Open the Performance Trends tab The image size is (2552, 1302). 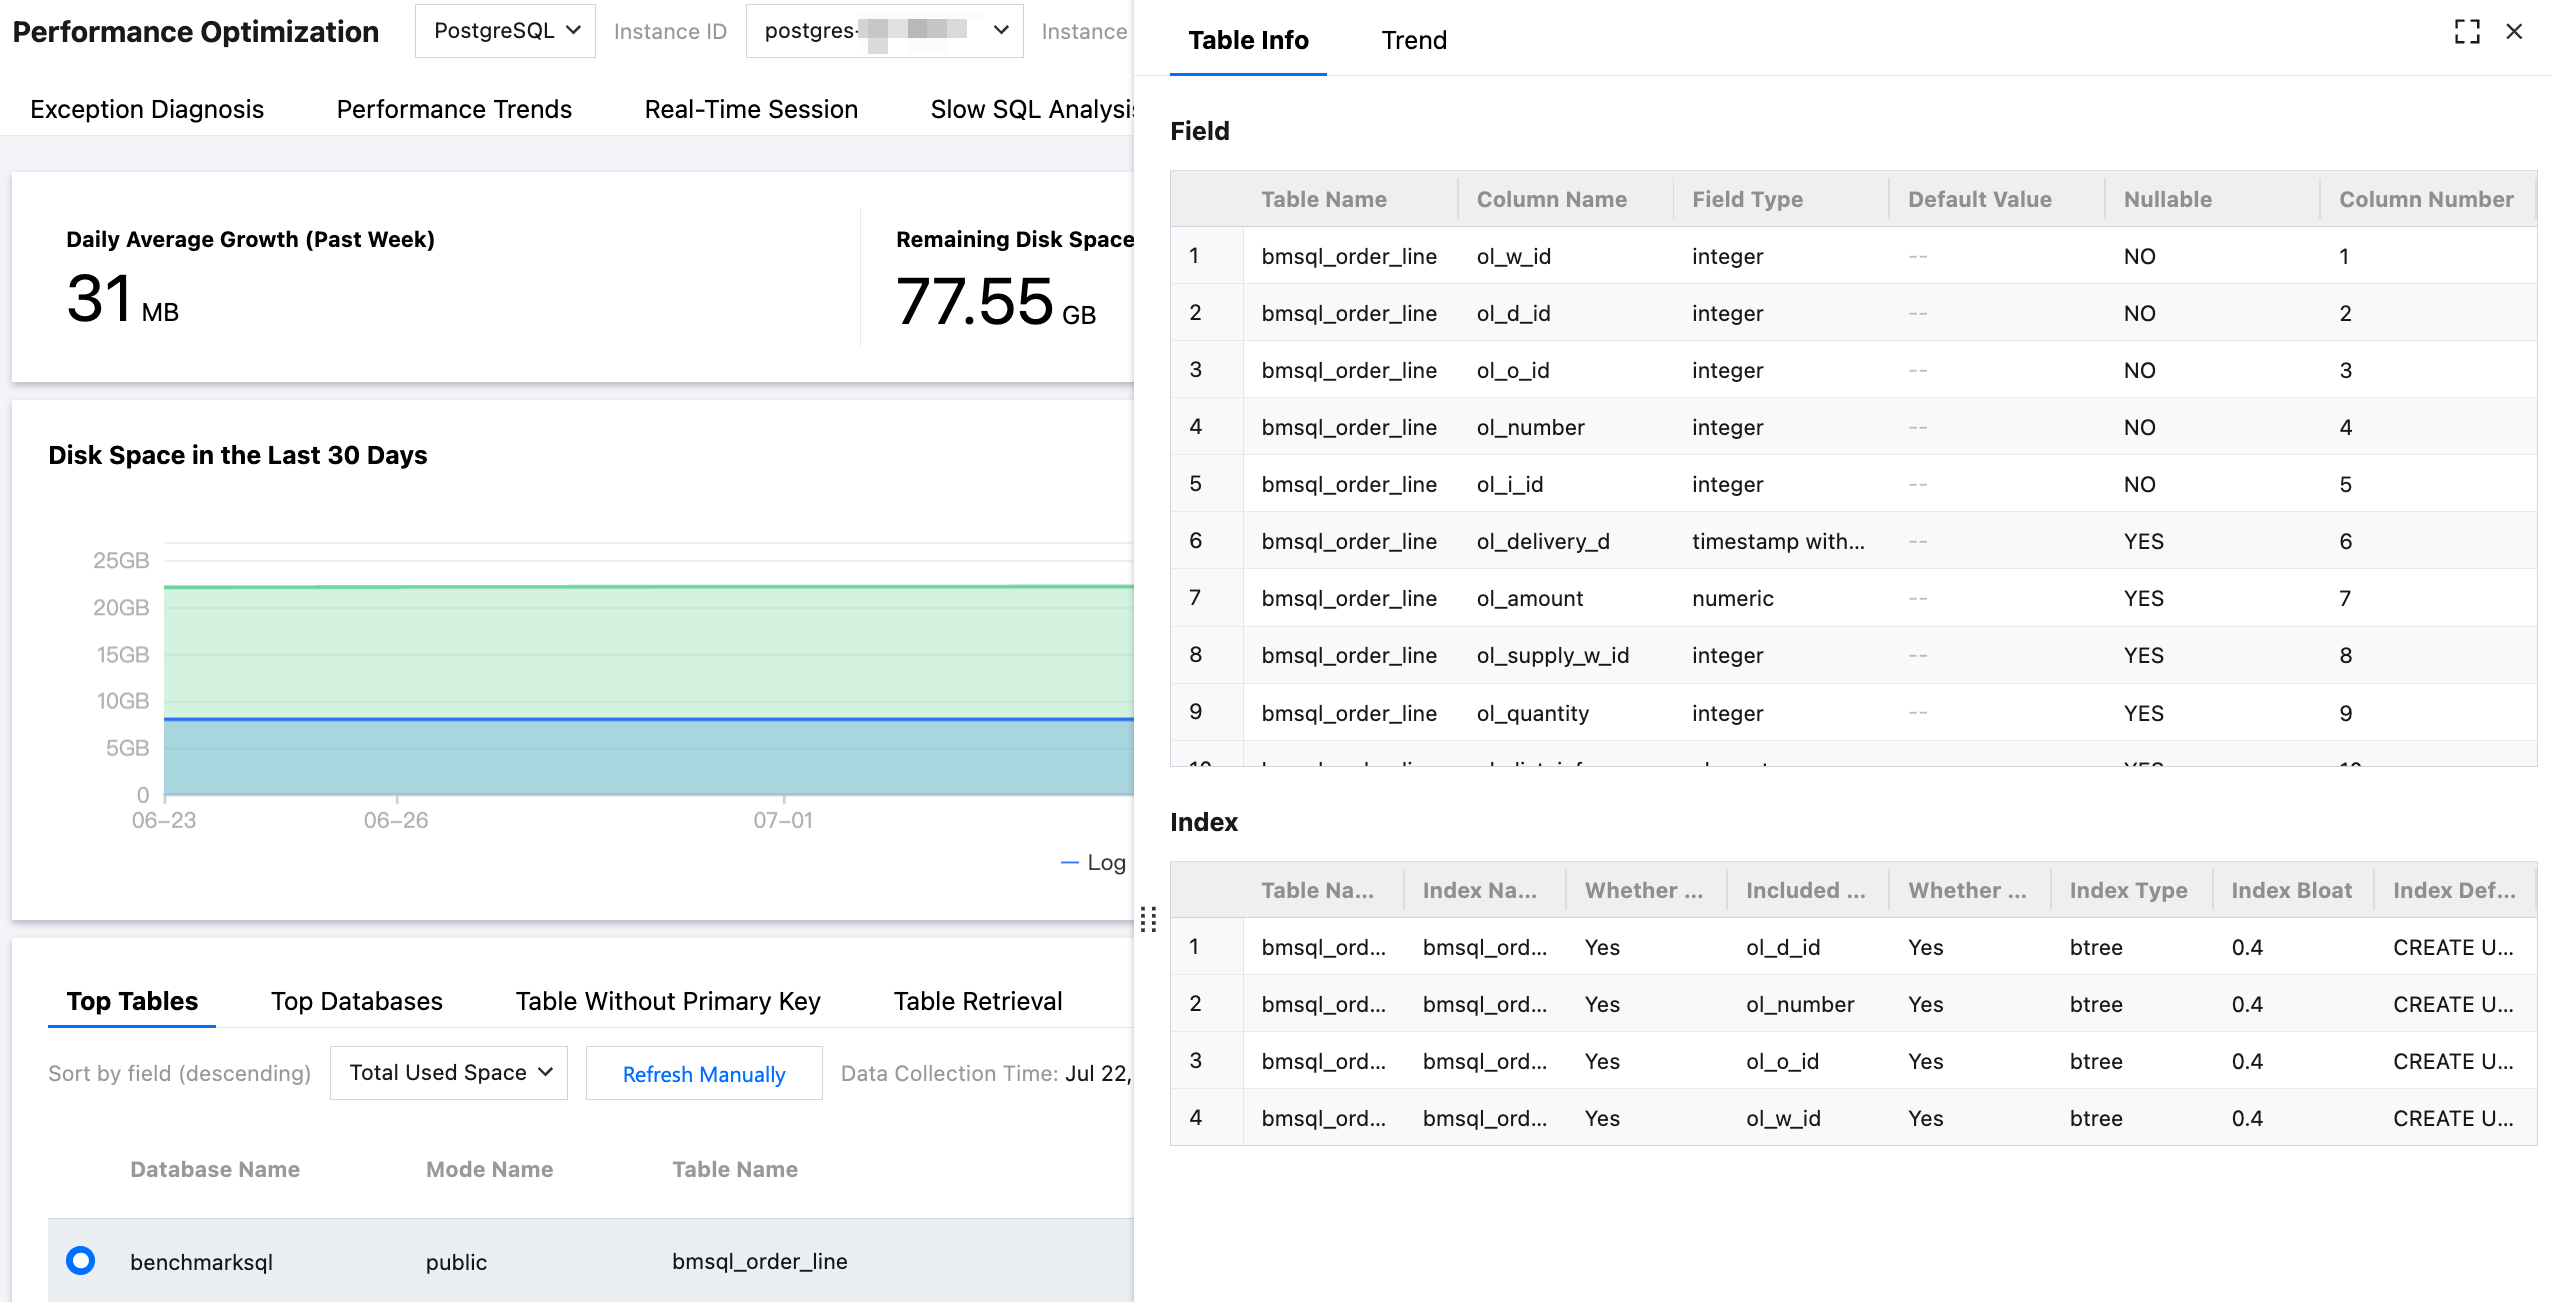point(454,109)
